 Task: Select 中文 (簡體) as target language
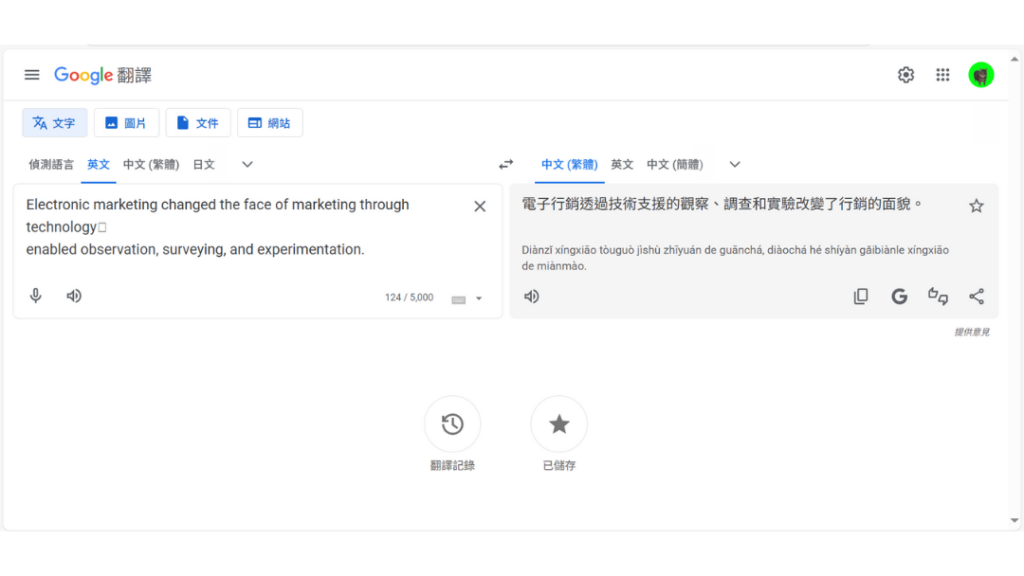(675, 165)
